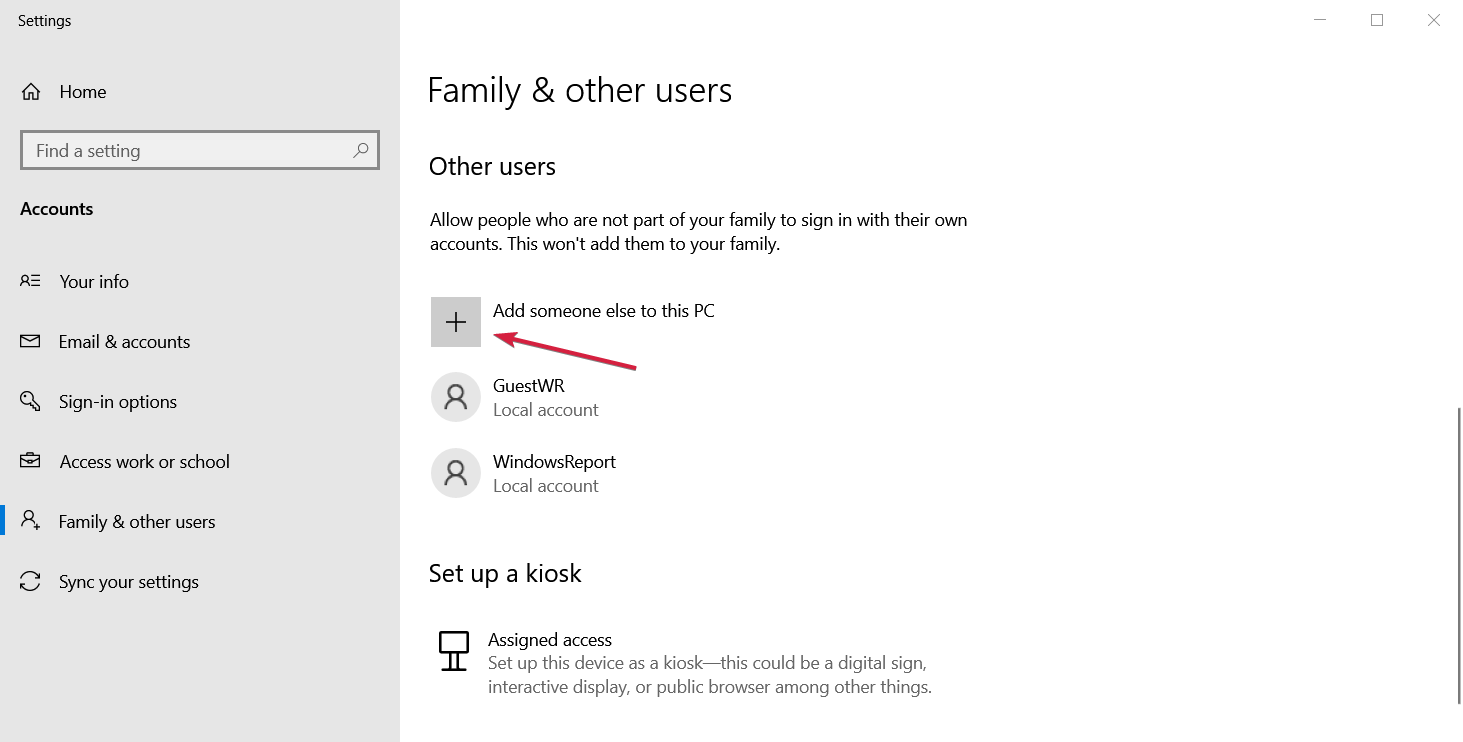The height and width of the screenshot is (742, 1463).
Task: Click the Assigned access kiosk icon
Action: [455, 650]
